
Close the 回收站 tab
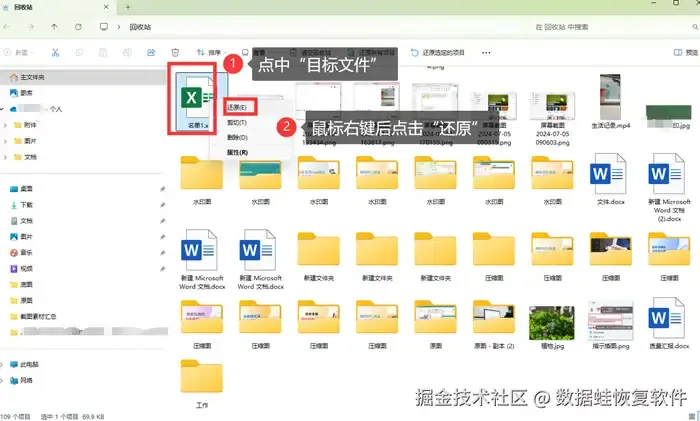(106, 7)
